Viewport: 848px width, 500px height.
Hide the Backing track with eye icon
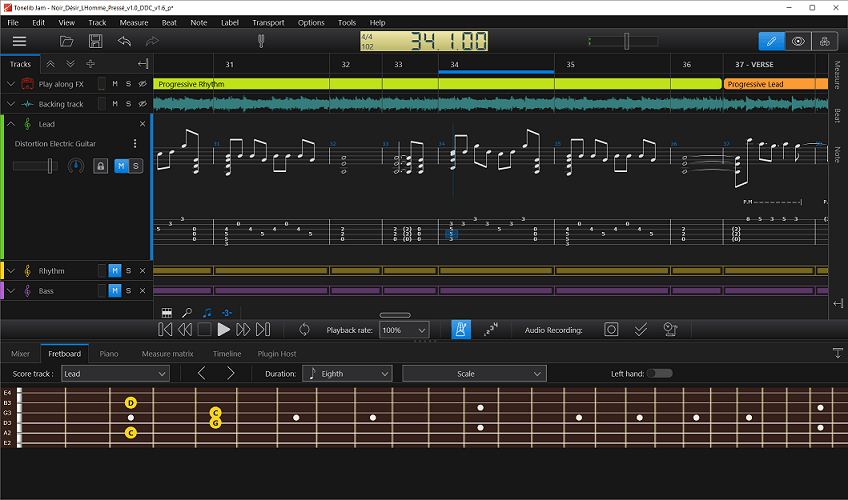pyautogui.click(x=142, y=104)
